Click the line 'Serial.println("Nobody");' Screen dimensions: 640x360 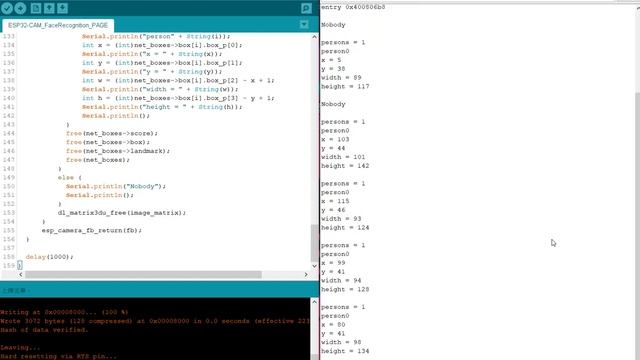pos(116,186)
